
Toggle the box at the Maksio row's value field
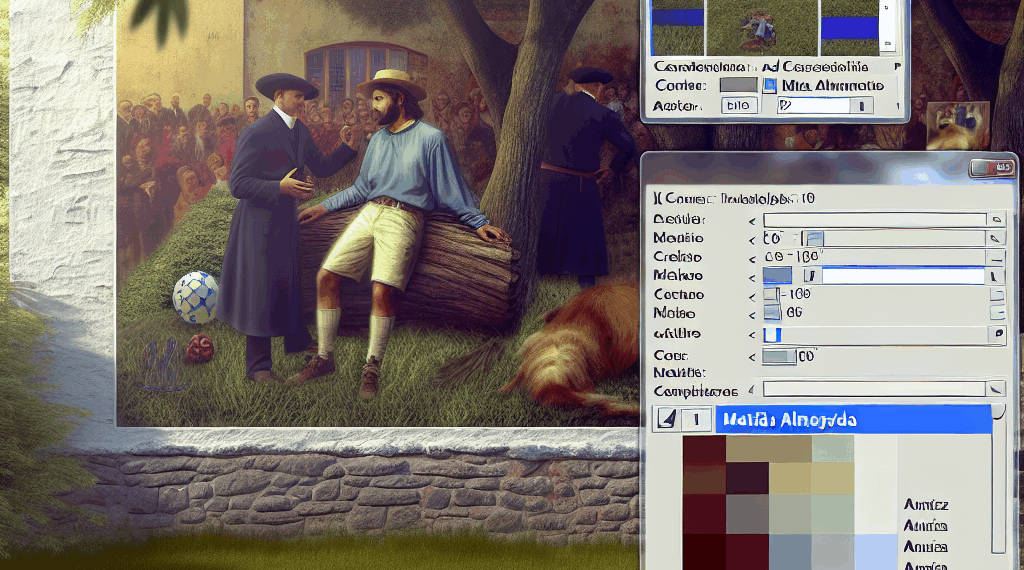(x=815, y=239)
